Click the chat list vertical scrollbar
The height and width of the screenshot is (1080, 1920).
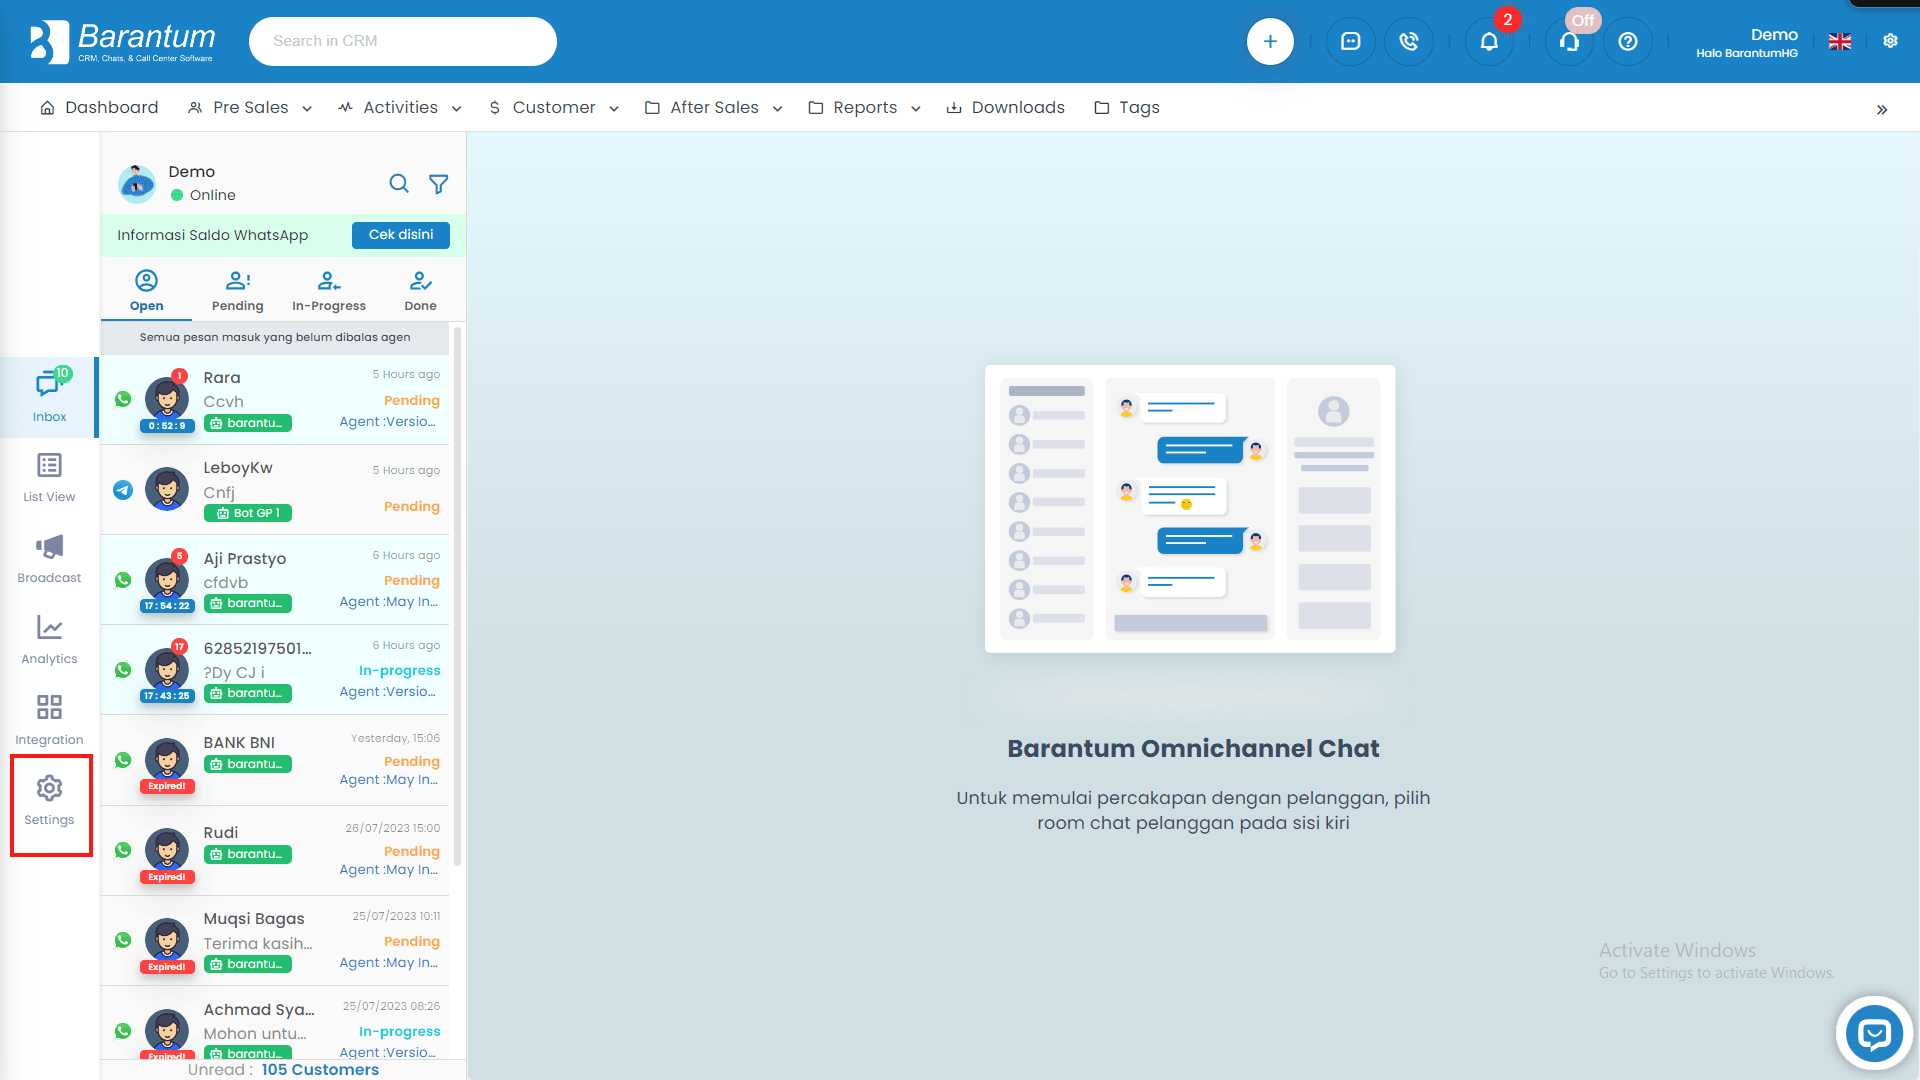click(458, 596)
